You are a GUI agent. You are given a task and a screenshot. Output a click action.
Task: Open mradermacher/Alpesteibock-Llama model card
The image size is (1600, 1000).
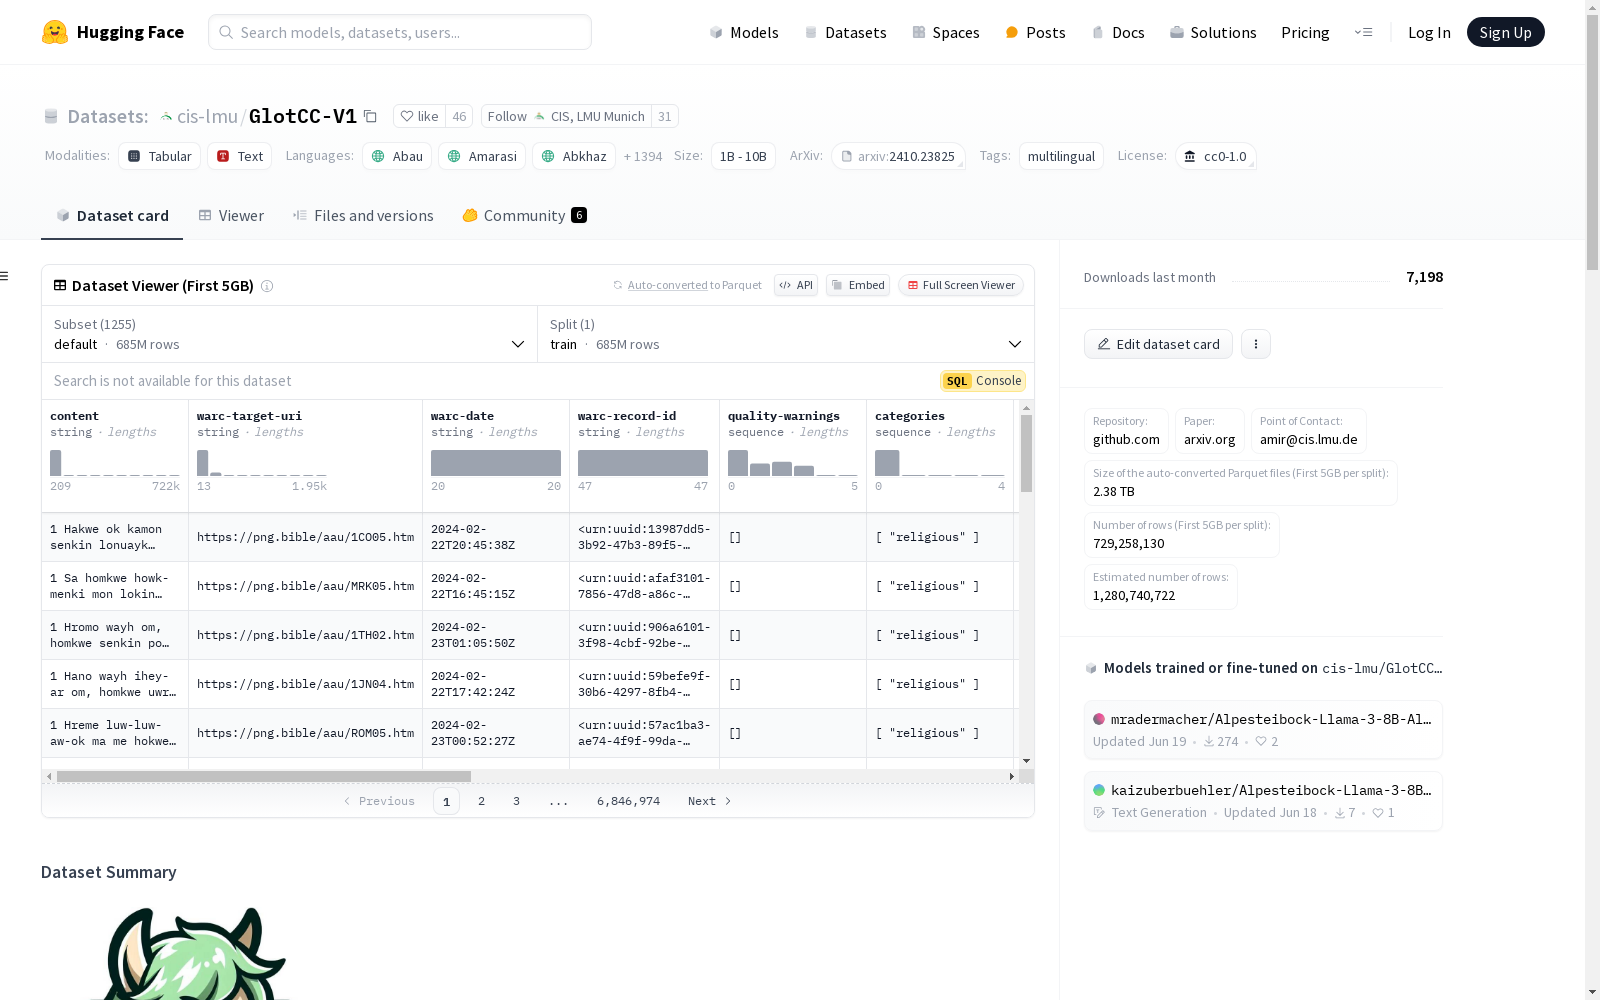point(1263,730)
